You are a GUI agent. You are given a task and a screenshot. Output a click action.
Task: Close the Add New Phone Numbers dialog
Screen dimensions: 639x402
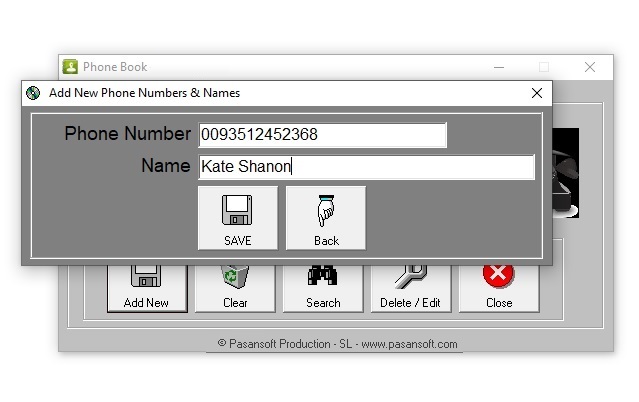pos(537,93)
